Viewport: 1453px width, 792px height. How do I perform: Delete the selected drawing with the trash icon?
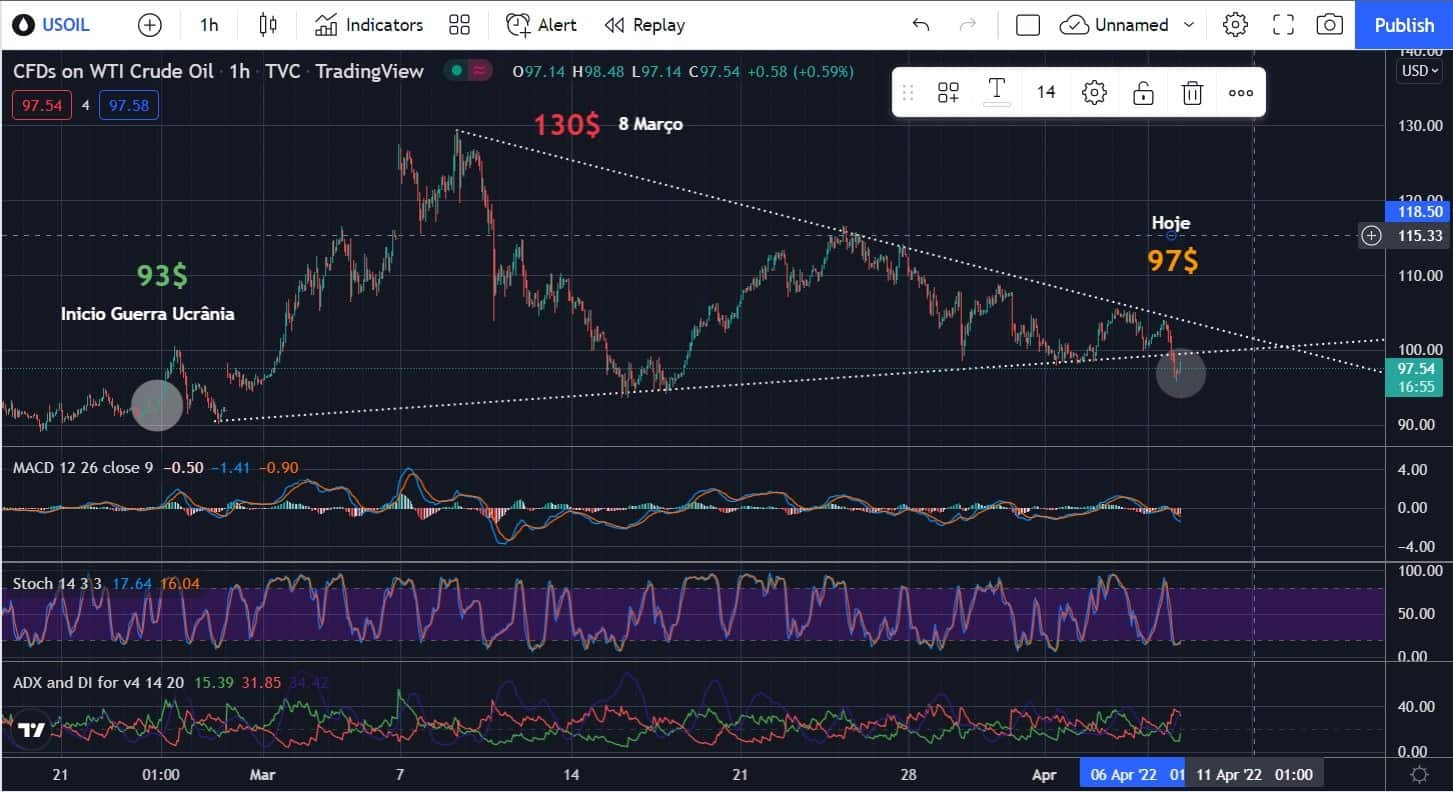1191,93
